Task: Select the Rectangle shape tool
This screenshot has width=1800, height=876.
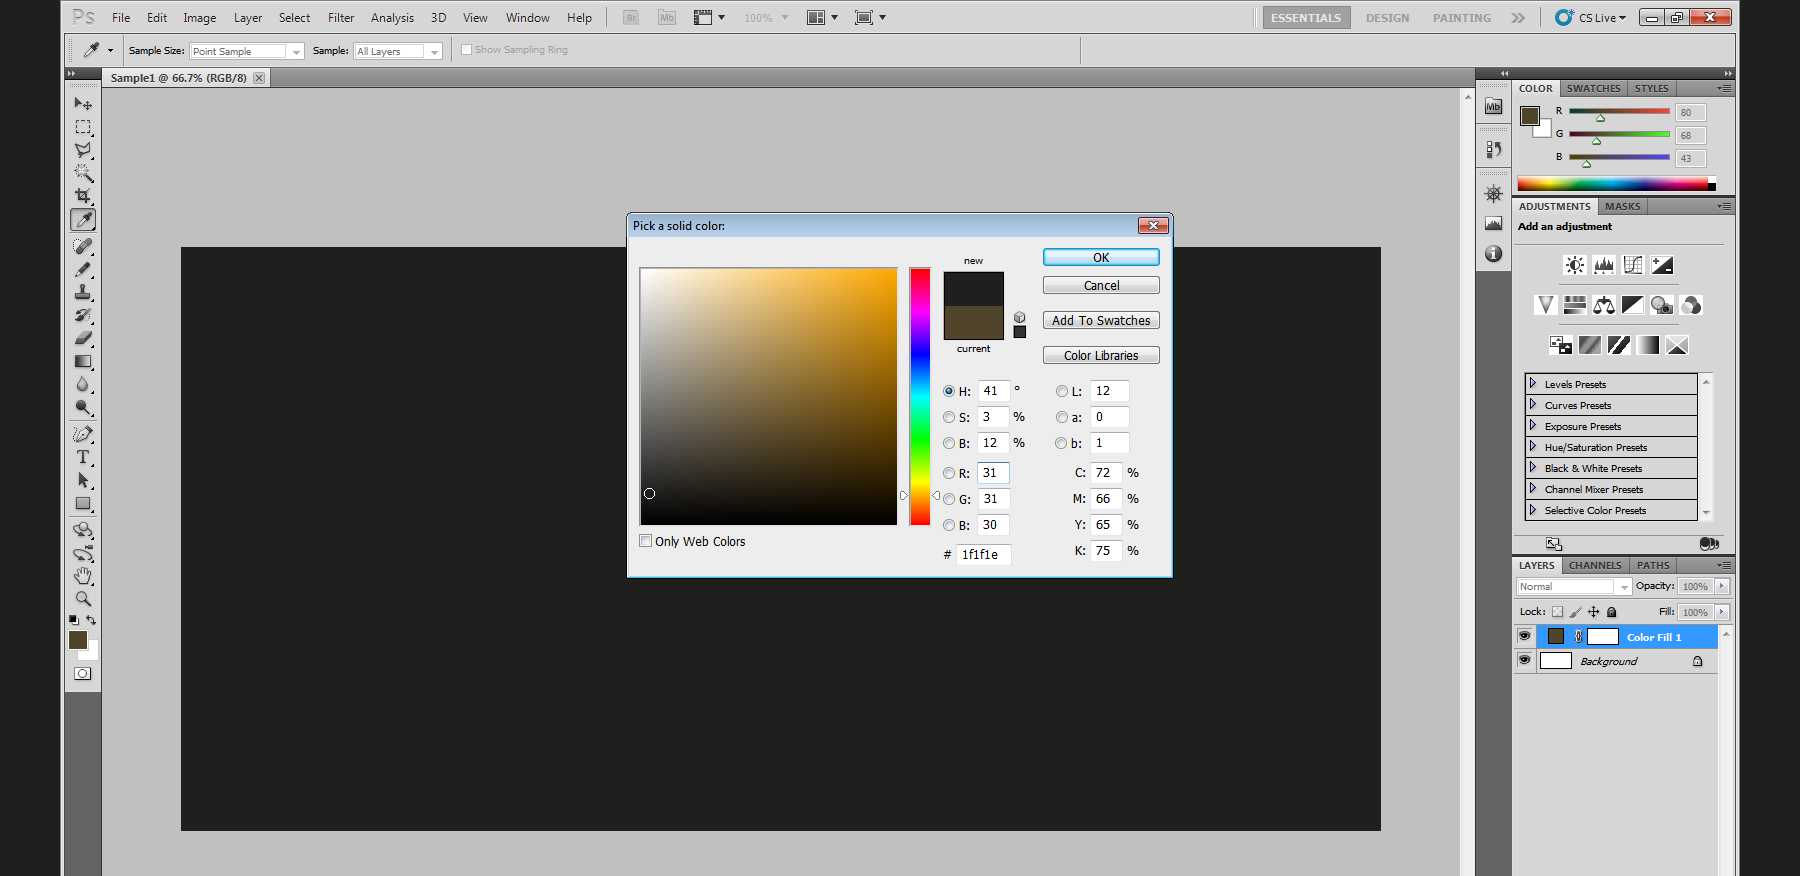Action: (83, 503)
